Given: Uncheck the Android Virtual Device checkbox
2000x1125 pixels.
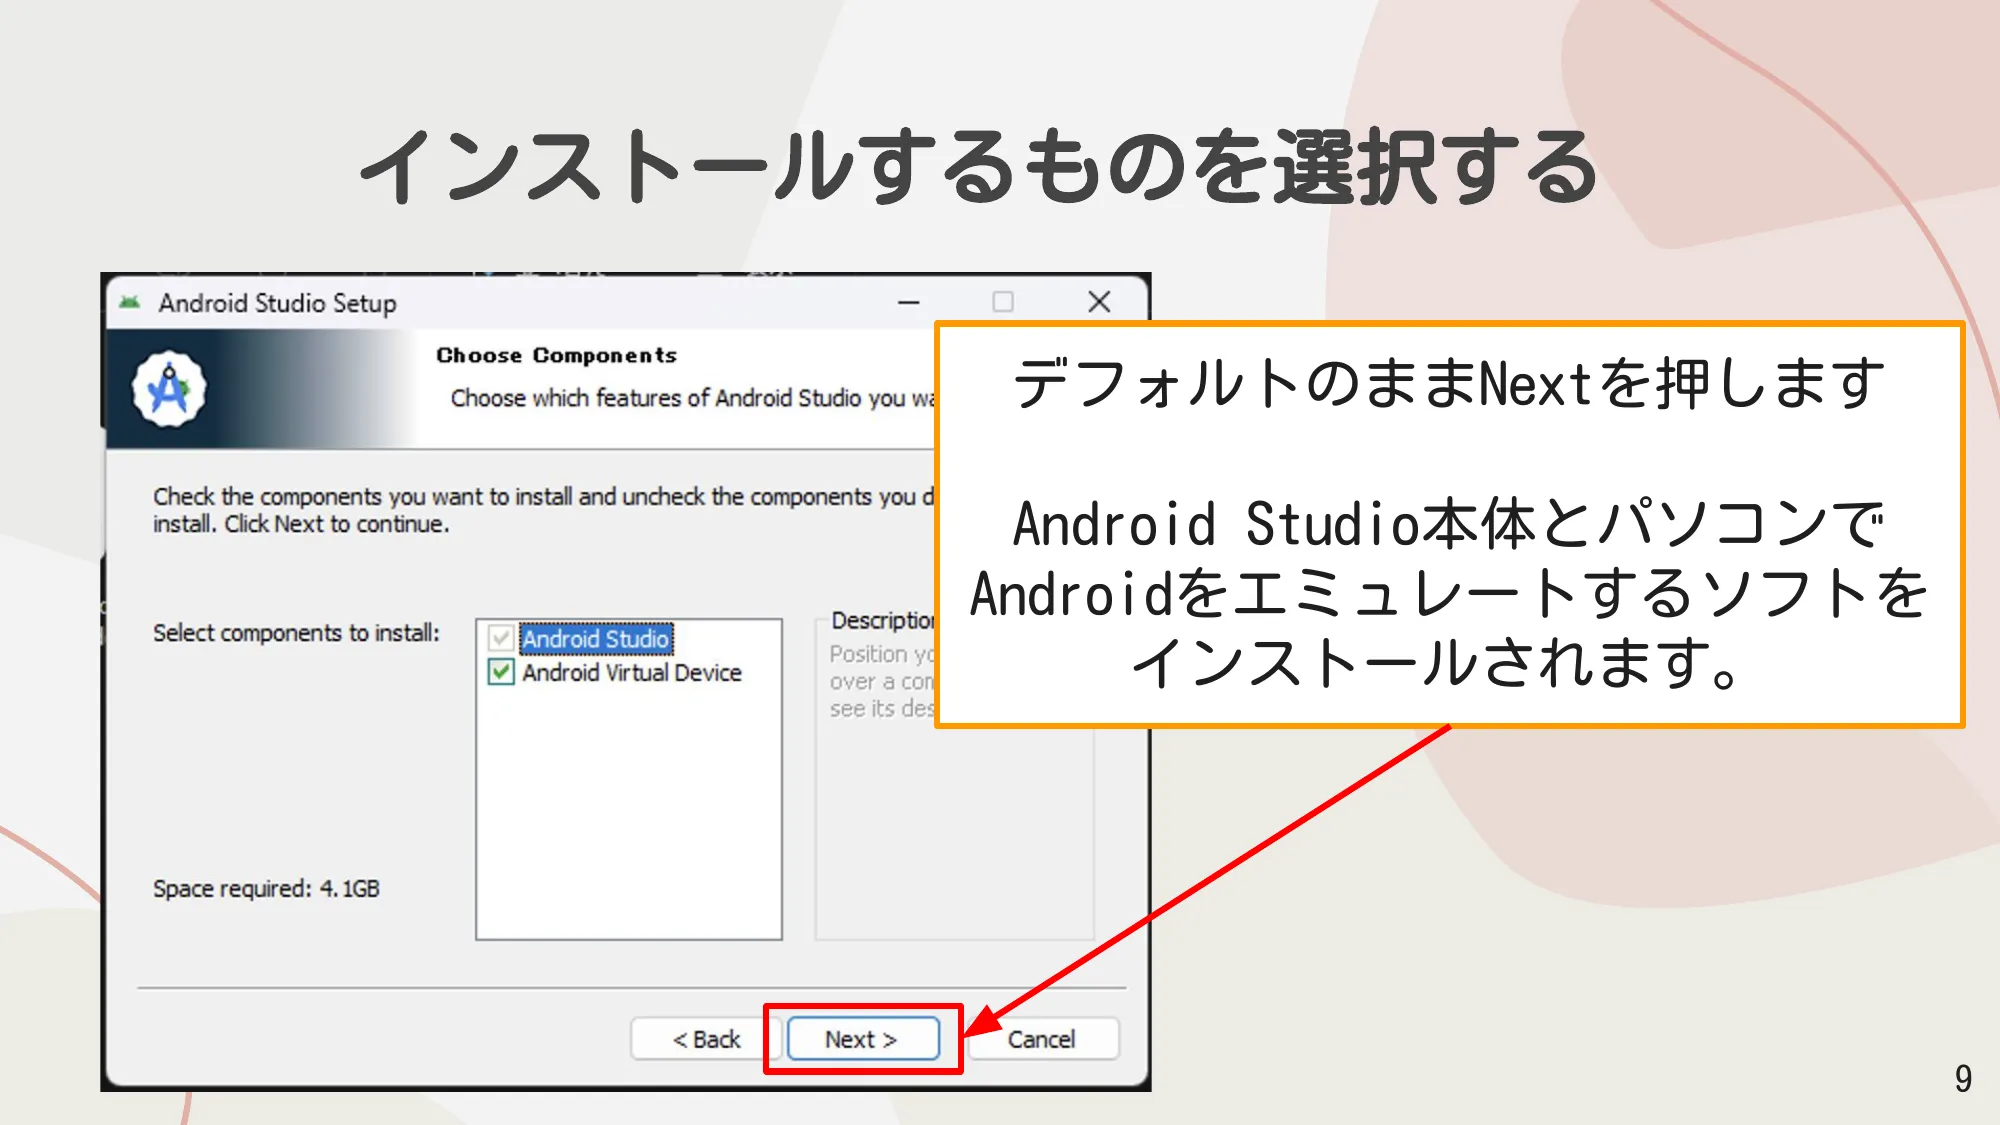Looking at the screenshot, I should point(501,672).
